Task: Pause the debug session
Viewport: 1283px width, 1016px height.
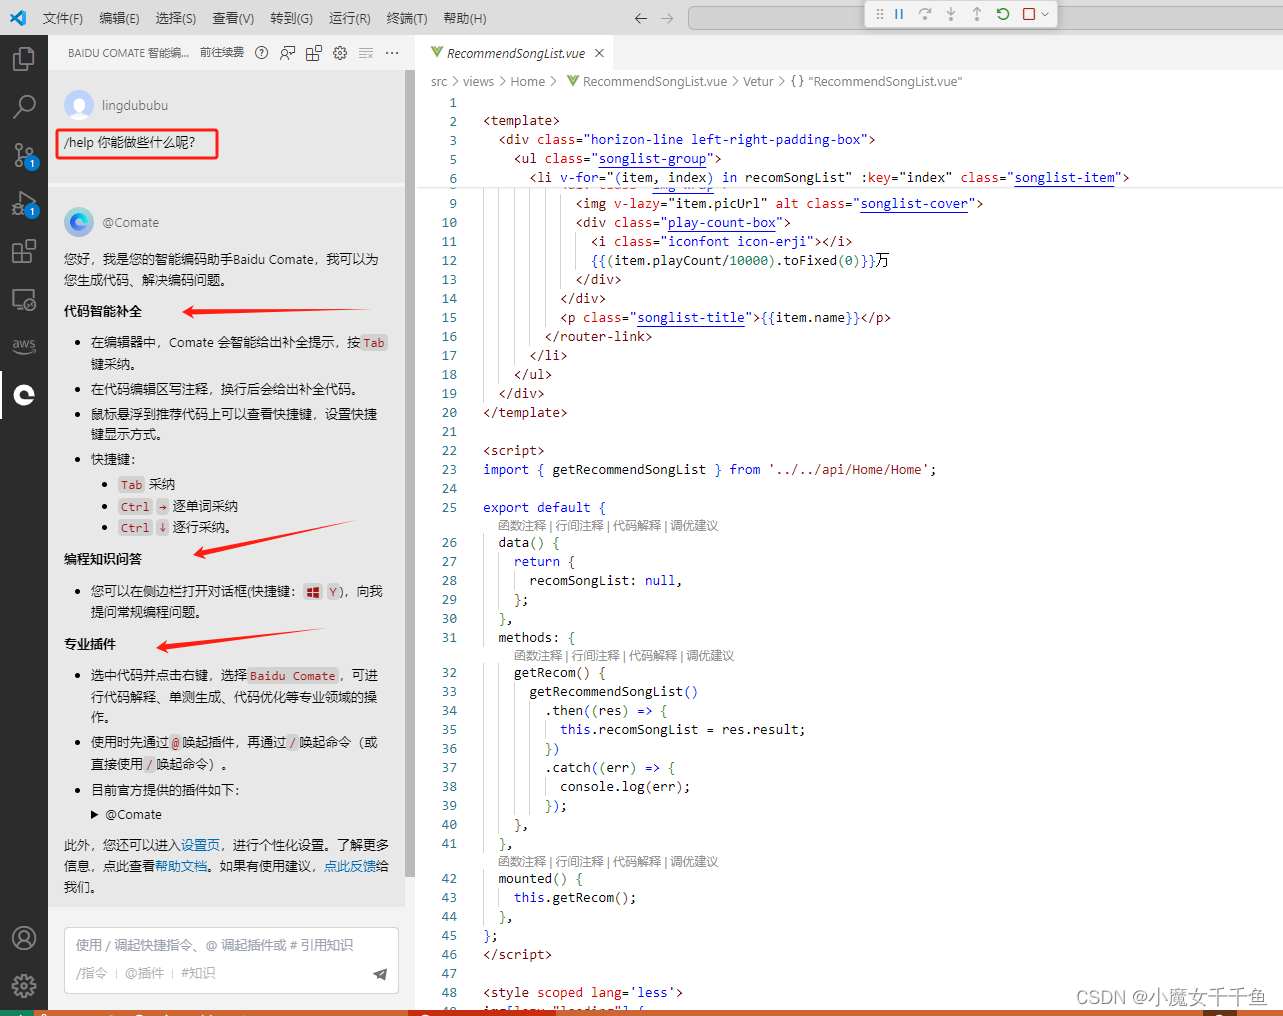Action: click(899, 14)
